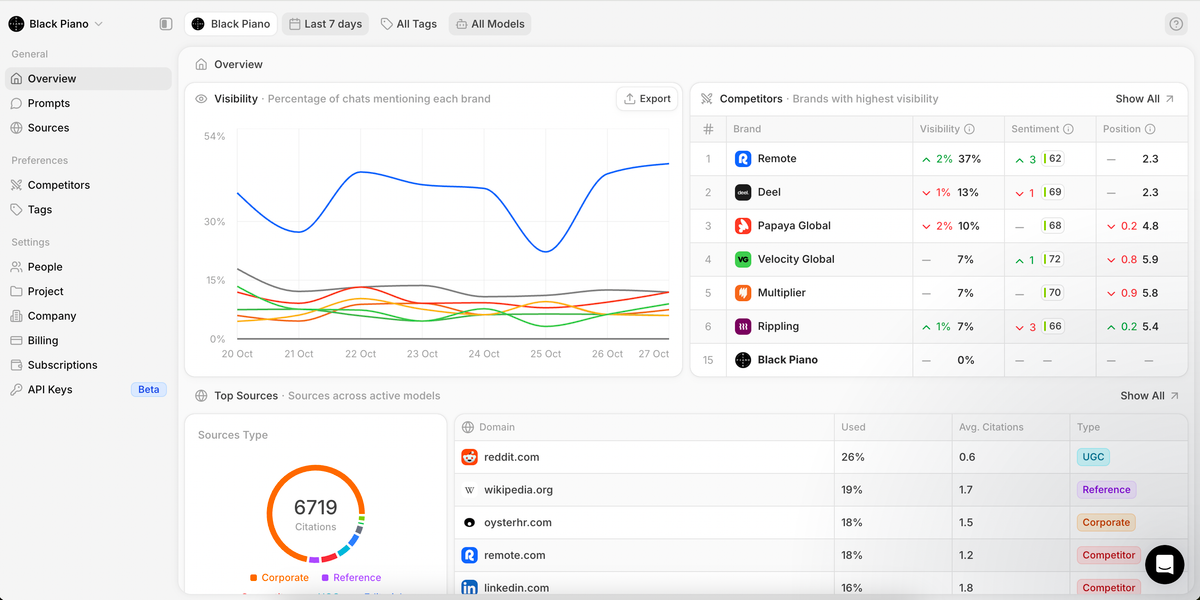Open Sources in the sidebar

pos(88,128)
